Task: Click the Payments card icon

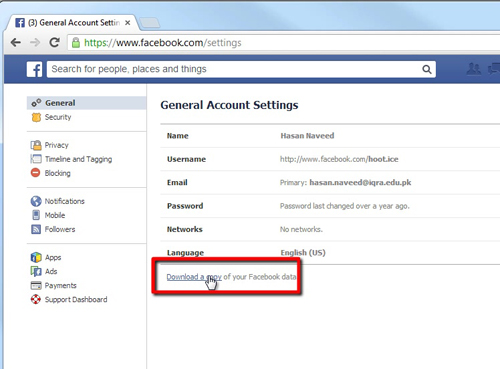Action: pyautogui.click(x=36, y=285)
